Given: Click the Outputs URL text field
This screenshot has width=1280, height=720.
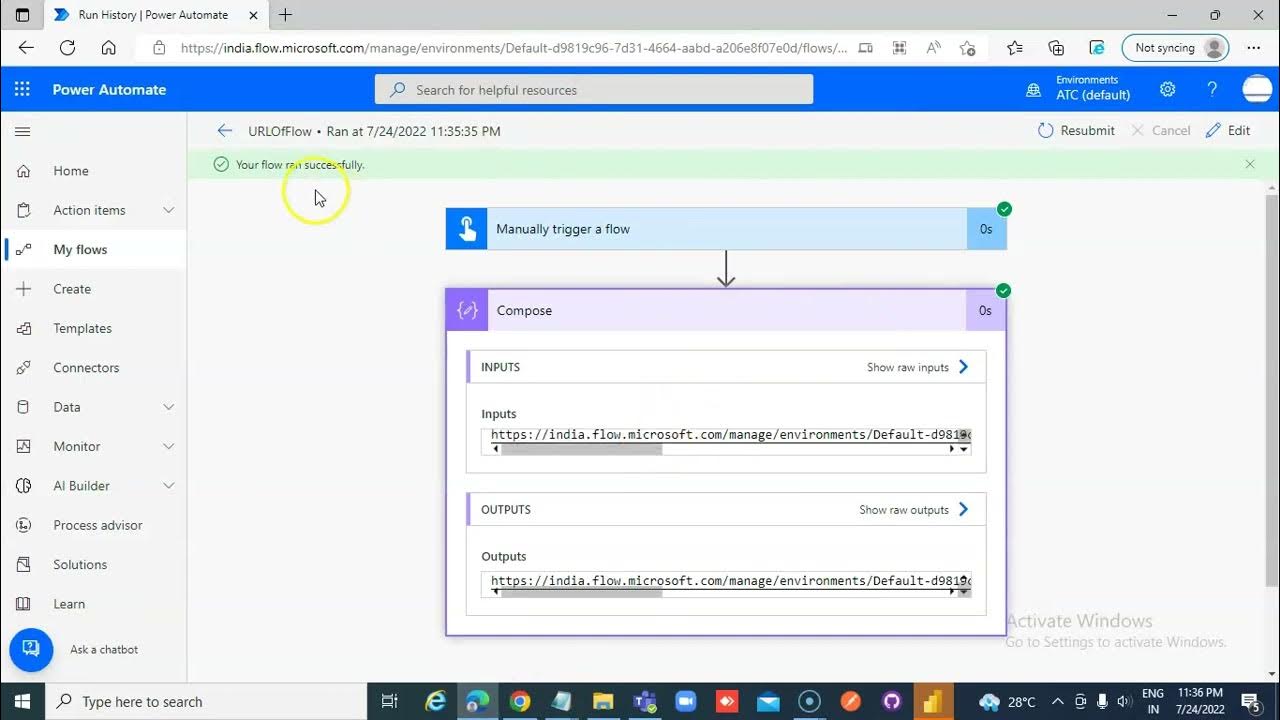Looking at the screenshot, I should (726, 581).
